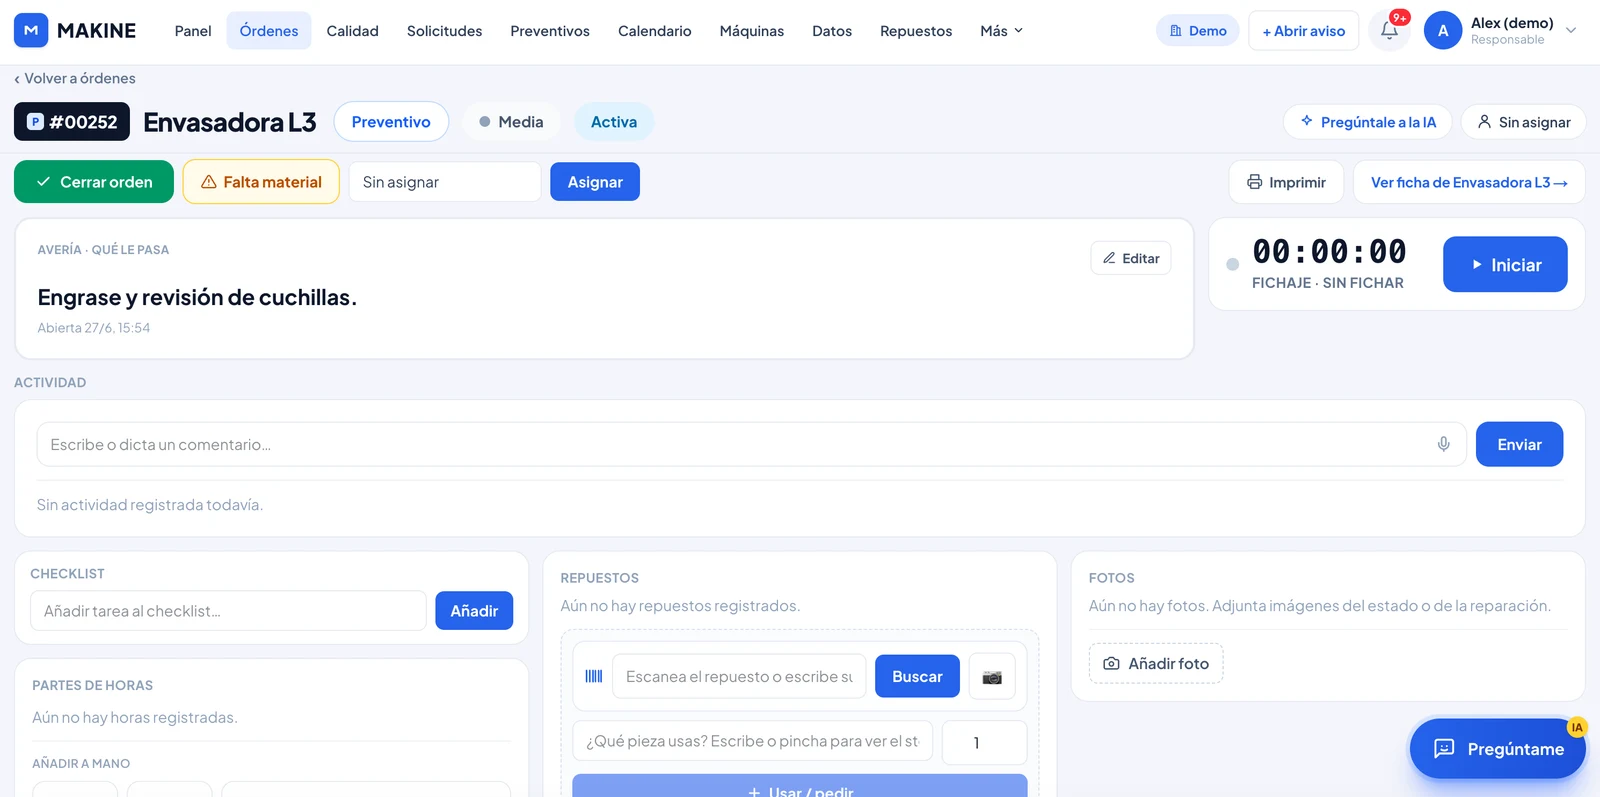Click the MAKINE logo
The width and height of the screenshot is (1600, 797).
pos(75,31)
